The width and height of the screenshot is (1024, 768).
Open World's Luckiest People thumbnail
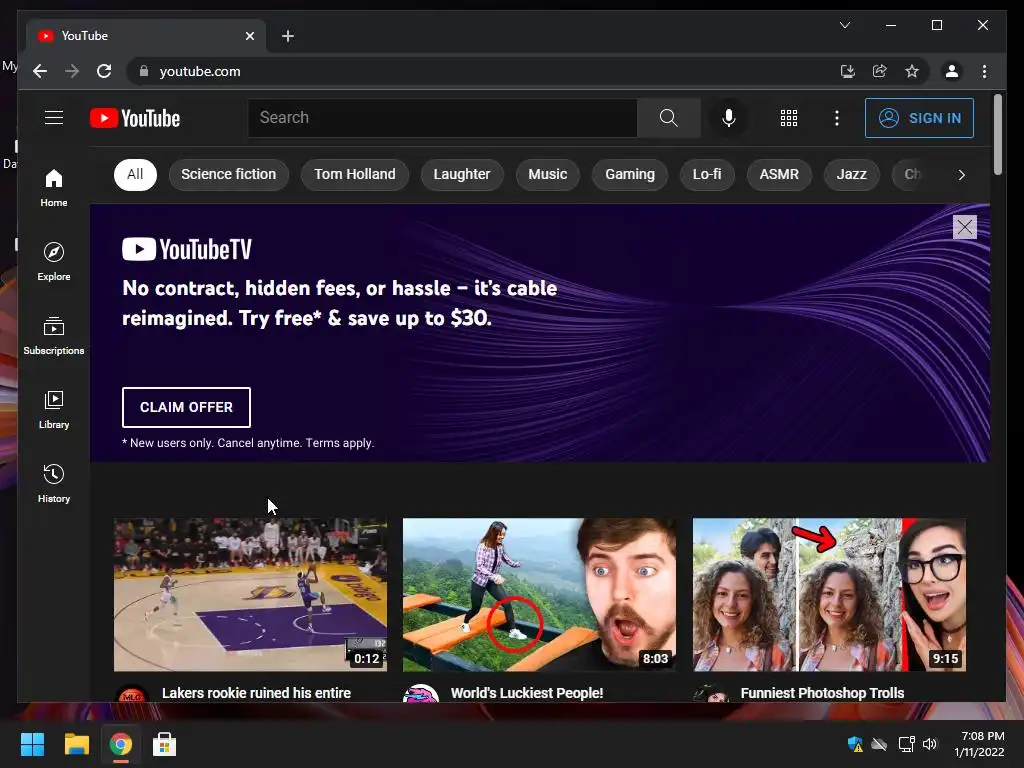(539, 594)
